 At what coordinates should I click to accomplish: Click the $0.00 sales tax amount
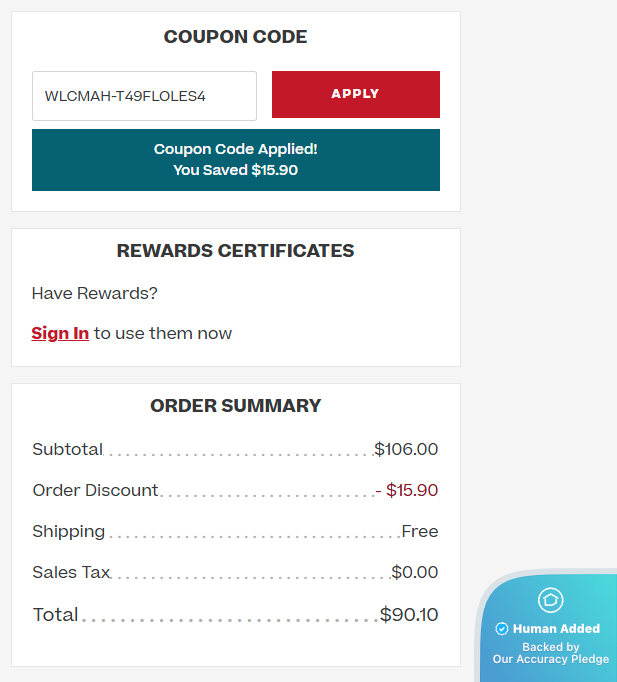[415, 572]
